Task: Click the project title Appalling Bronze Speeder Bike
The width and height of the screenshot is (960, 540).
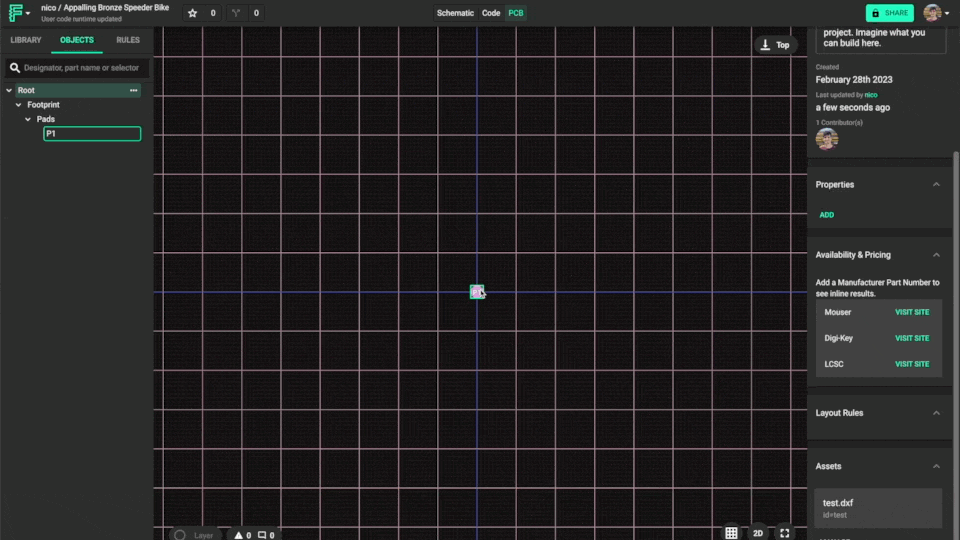Action: point(116,8)
